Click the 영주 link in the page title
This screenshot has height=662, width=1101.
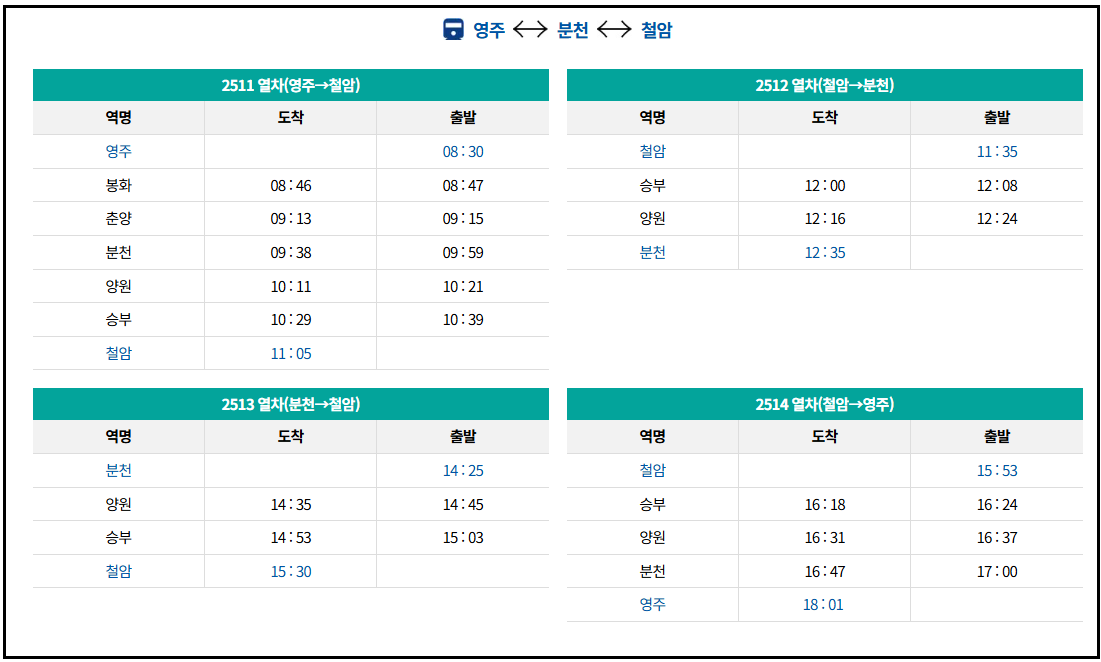point(489,29)
